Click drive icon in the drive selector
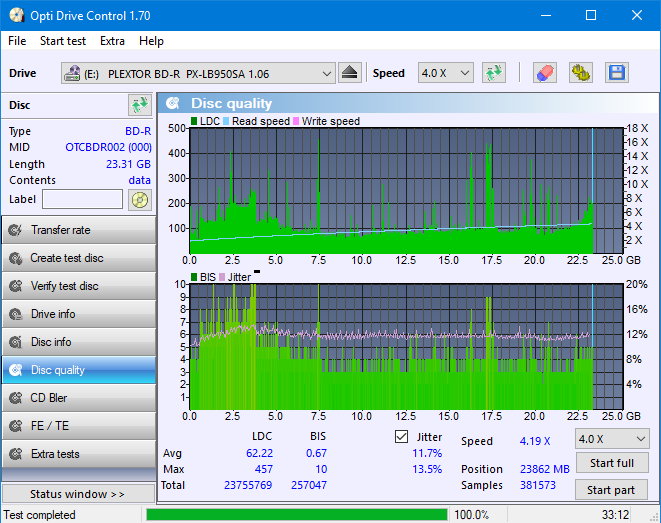Viewport: 661px width, 523px height. click(x=72, y=73)
